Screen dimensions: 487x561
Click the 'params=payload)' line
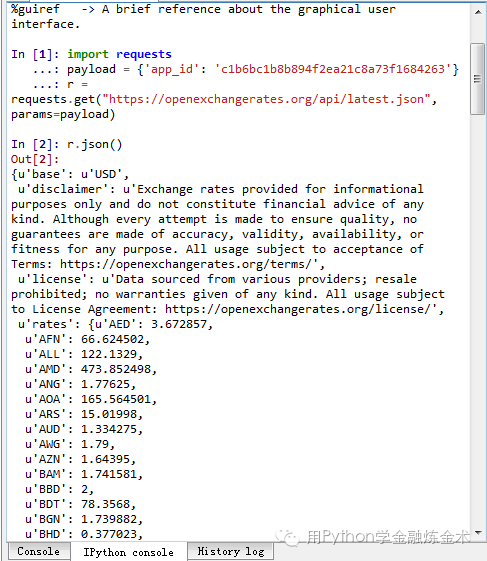63,114
